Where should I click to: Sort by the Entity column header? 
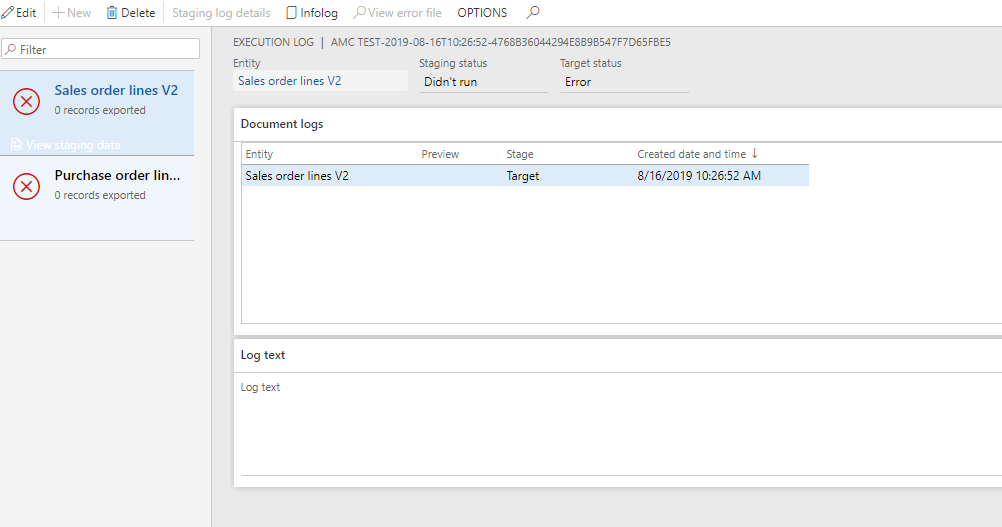click(x=259, y=154)
